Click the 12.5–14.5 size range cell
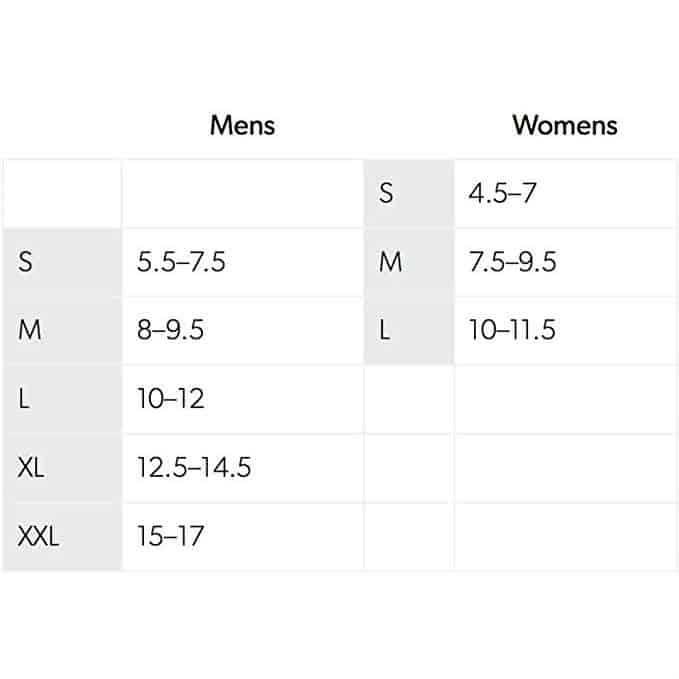The width and height of the screenshot is (679, 679). tap(242, 468)
